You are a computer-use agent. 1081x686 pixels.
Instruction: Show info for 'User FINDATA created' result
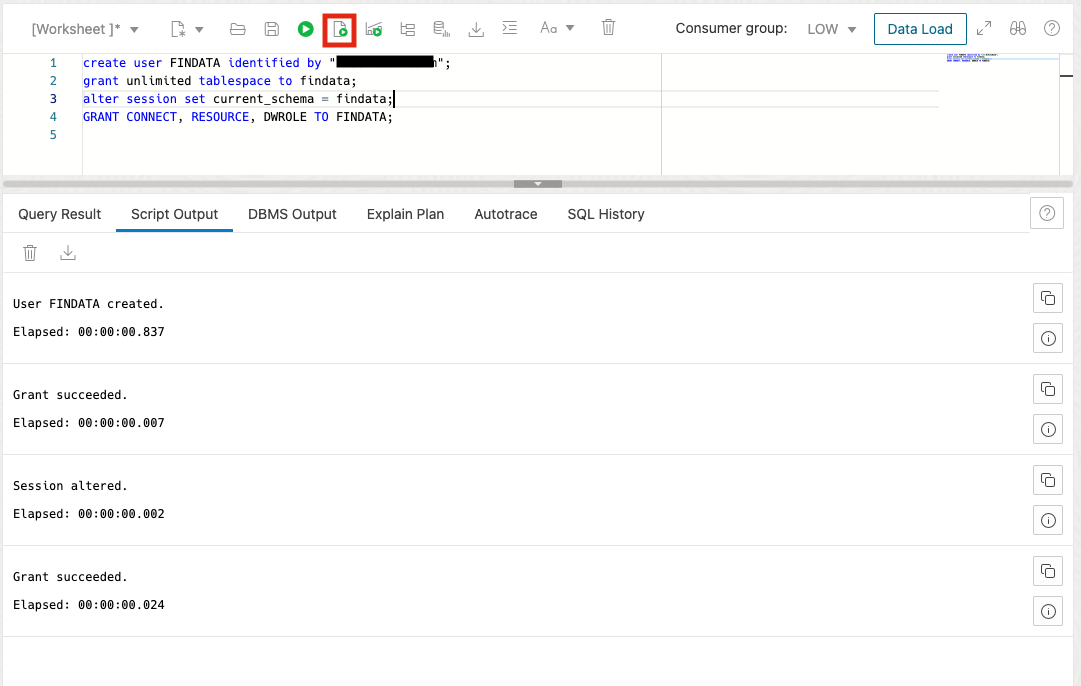(1048, 339)
